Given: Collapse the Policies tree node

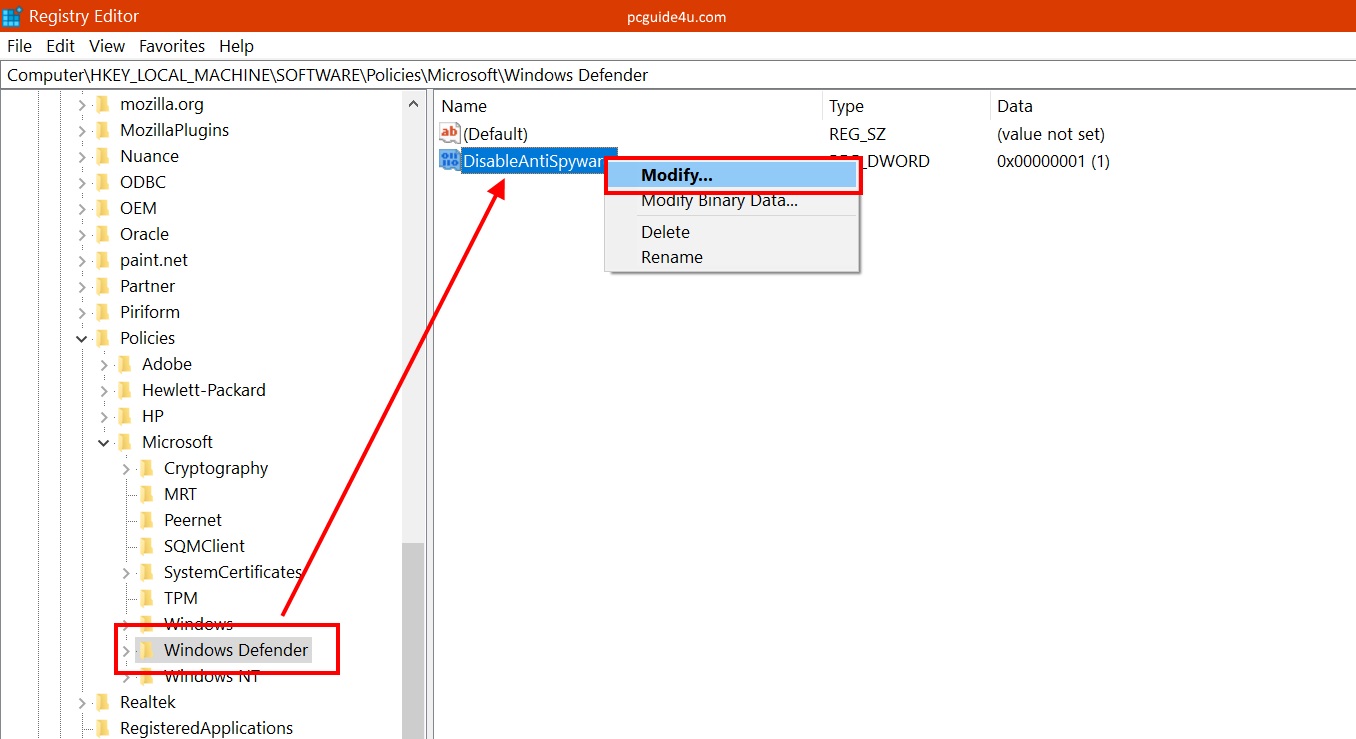Looking at the screenshot, I should click(82, 339).
